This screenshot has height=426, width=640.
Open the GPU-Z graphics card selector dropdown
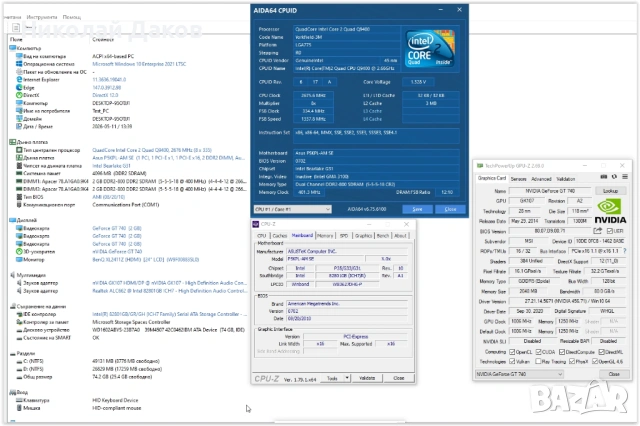[519, 374]
